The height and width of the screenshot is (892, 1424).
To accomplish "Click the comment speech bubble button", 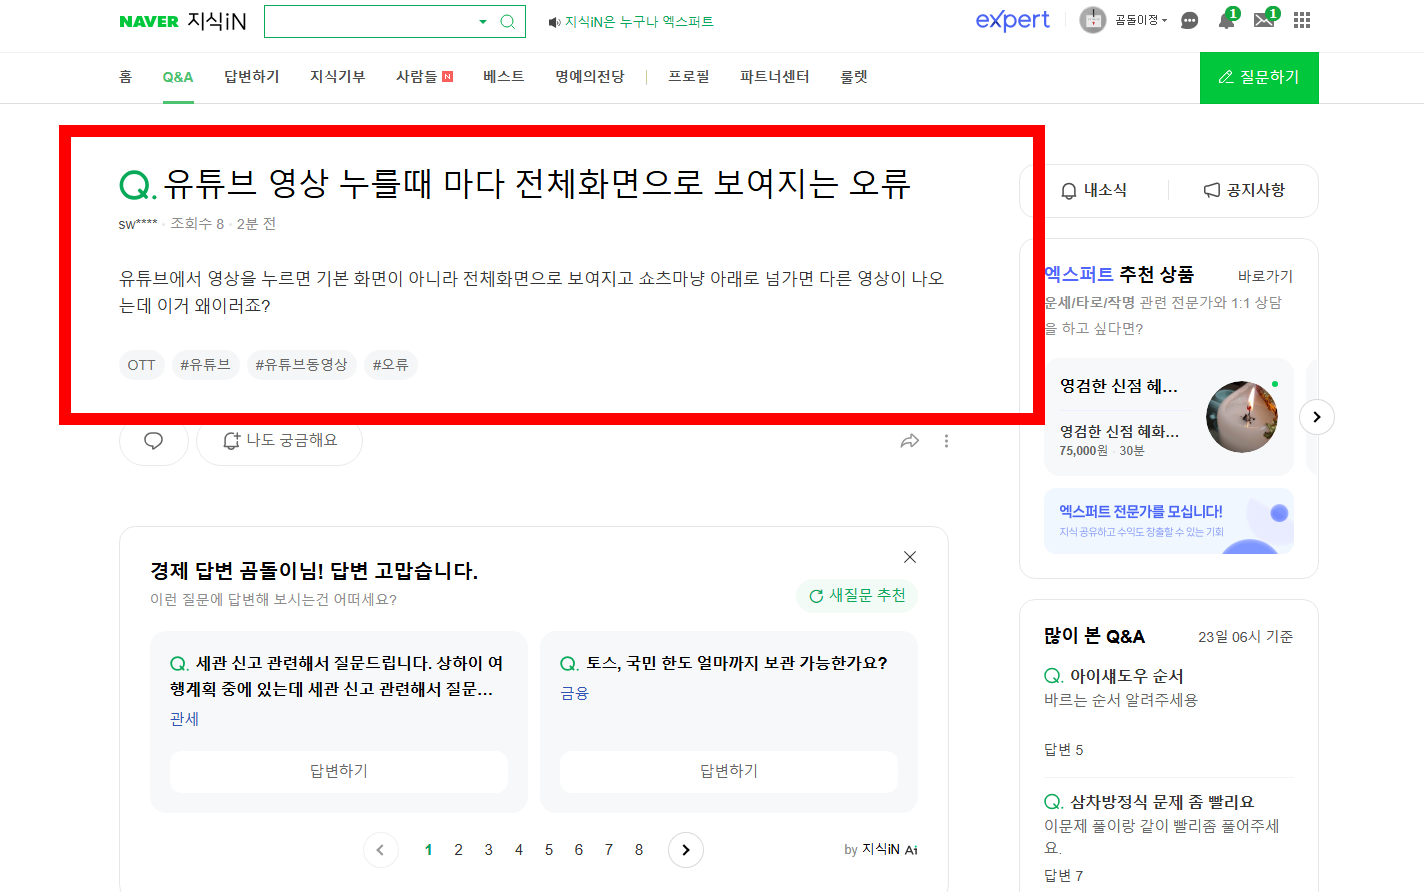I will pos(154,441).
